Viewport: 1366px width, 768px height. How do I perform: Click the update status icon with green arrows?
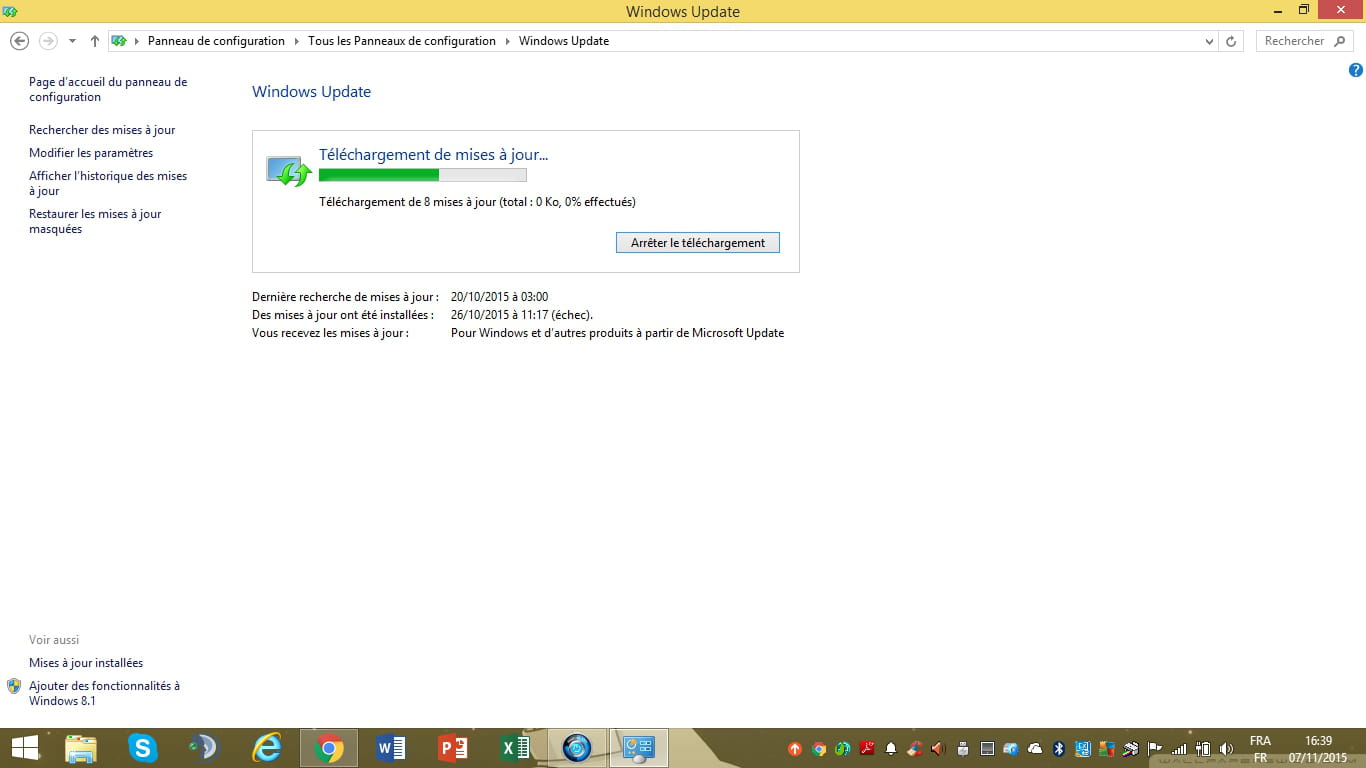tap(289, 170)
